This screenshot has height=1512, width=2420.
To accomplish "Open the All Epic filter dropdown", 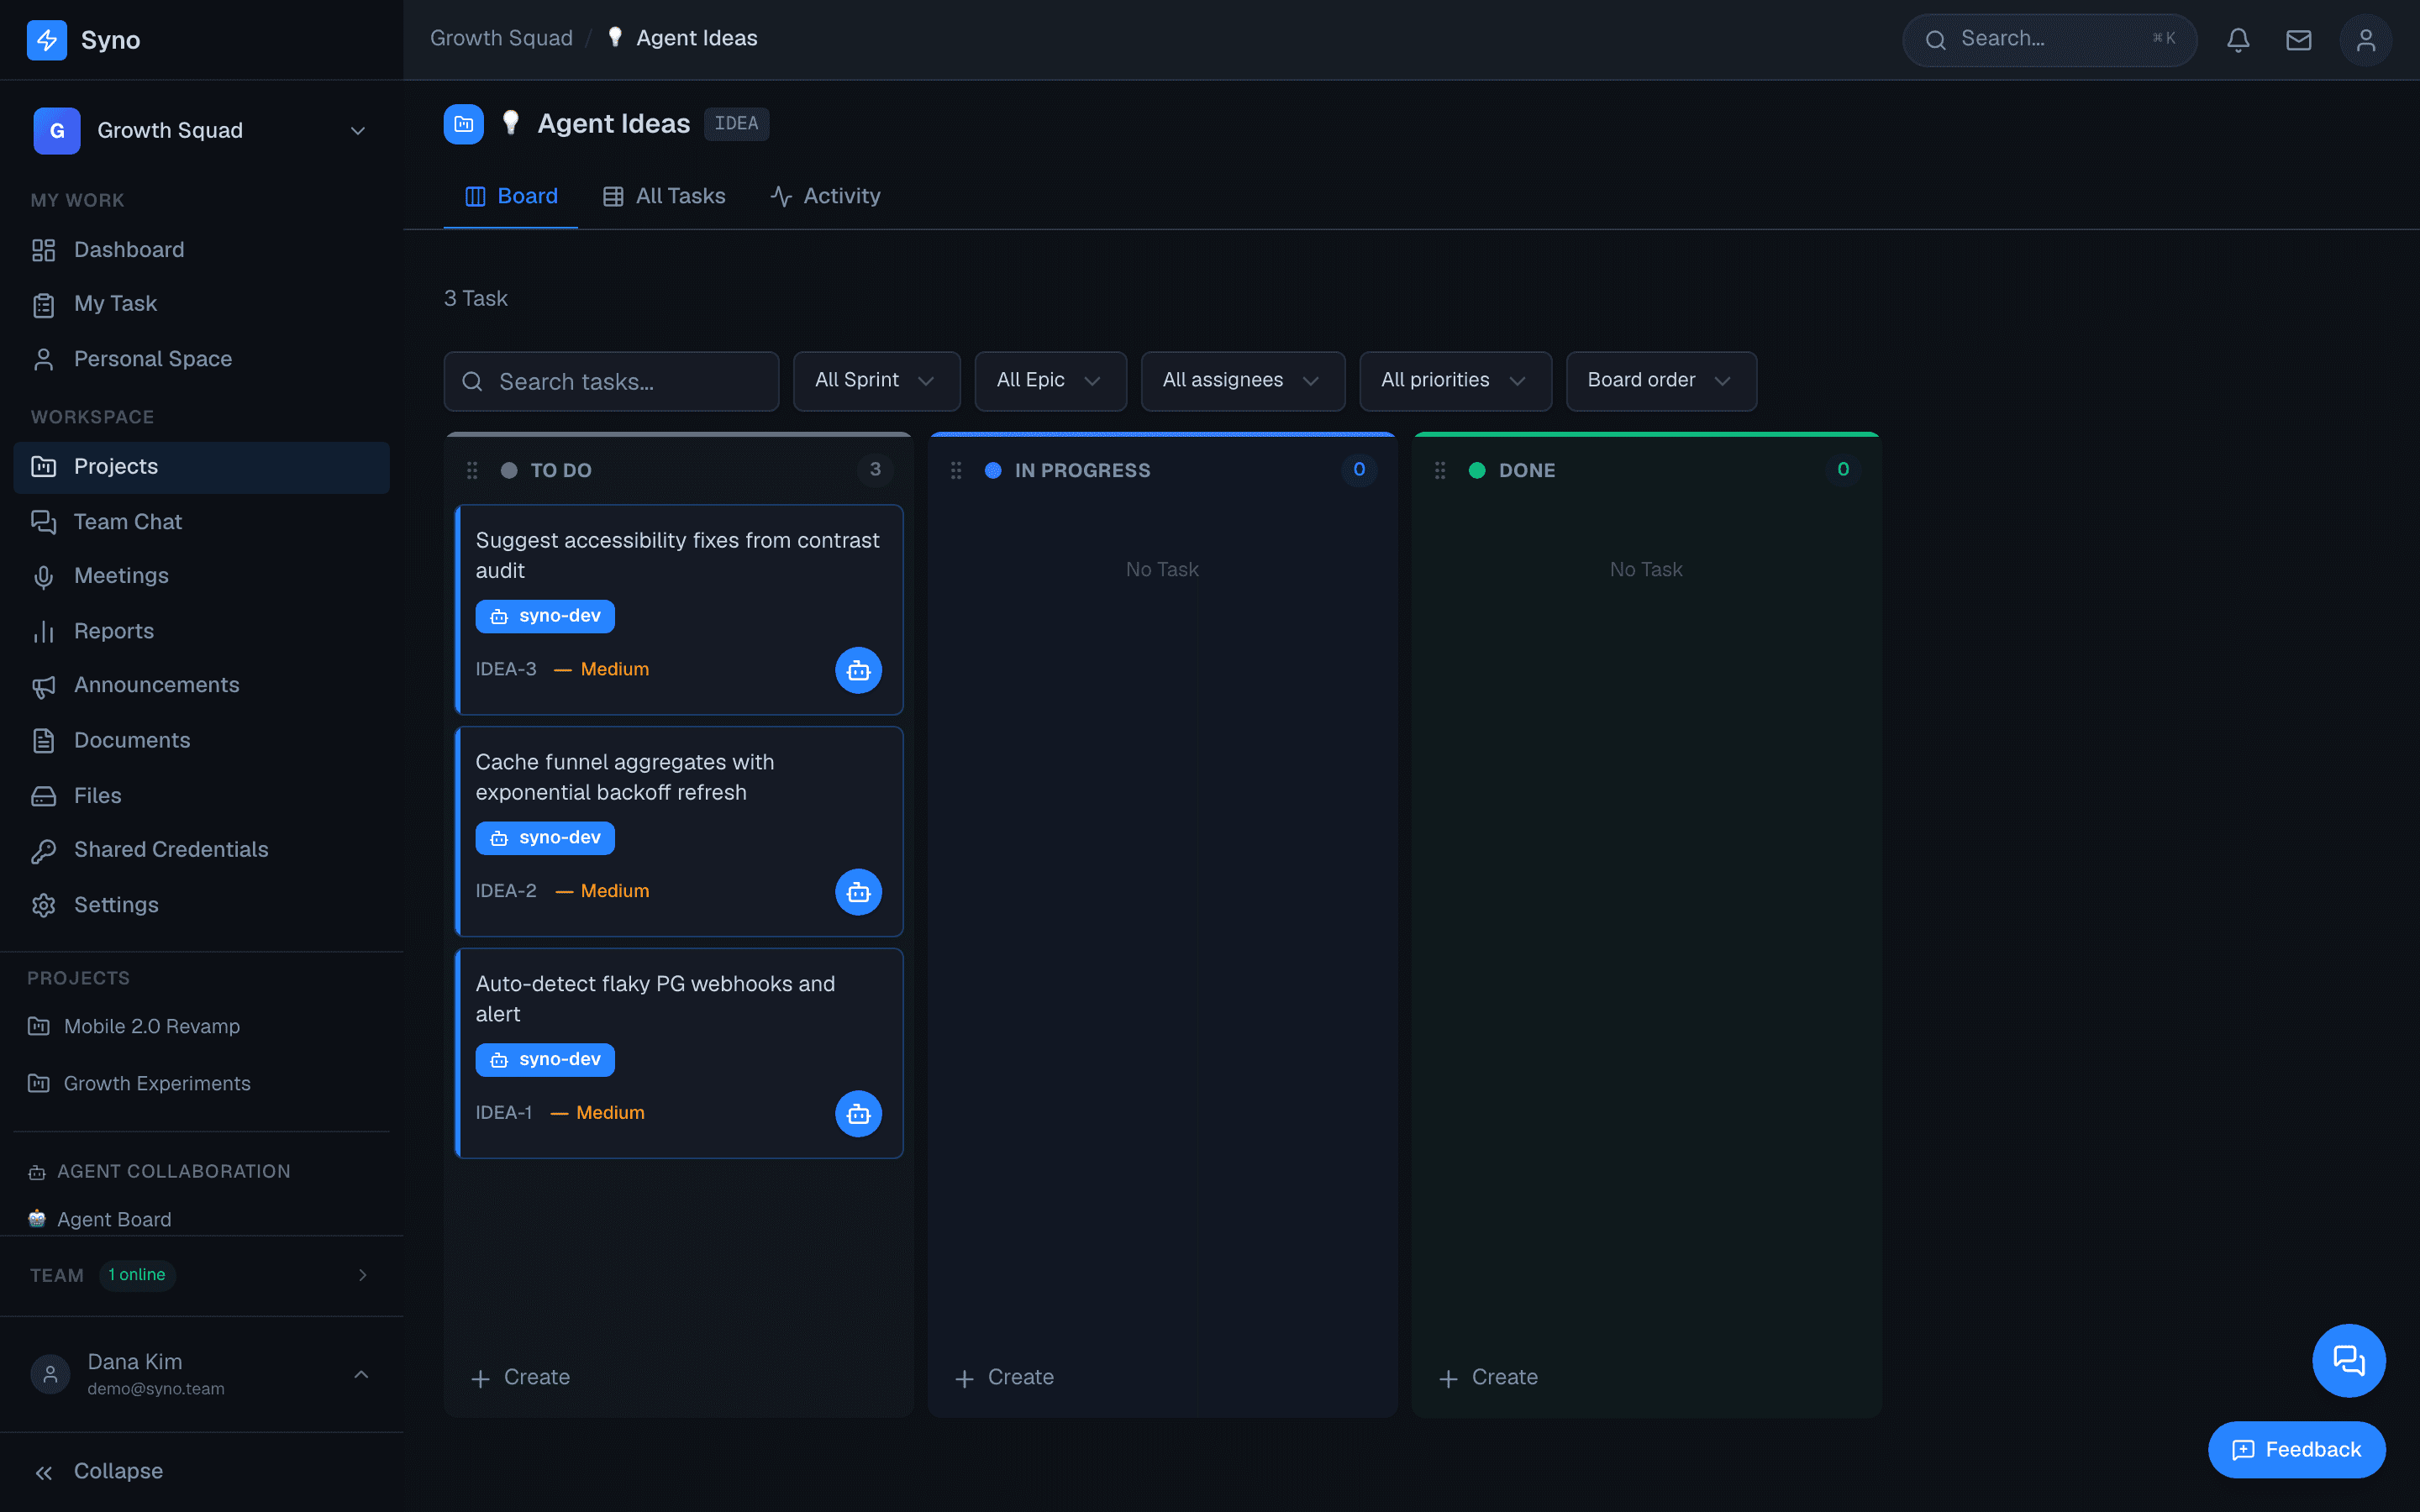I will coord(1051,381).
